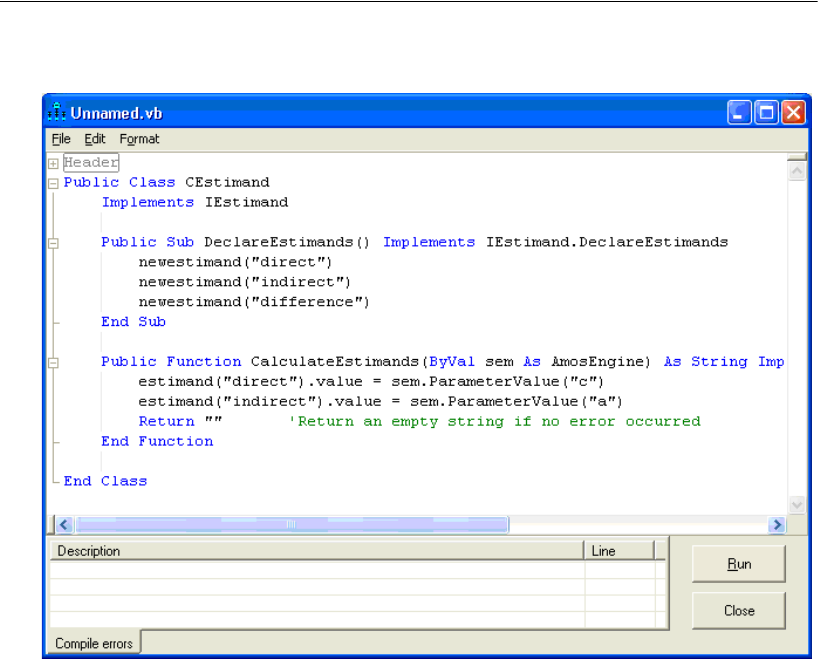This screenshot has height=659, width=818.
Task: Click the Line column header
Action: 619,551
